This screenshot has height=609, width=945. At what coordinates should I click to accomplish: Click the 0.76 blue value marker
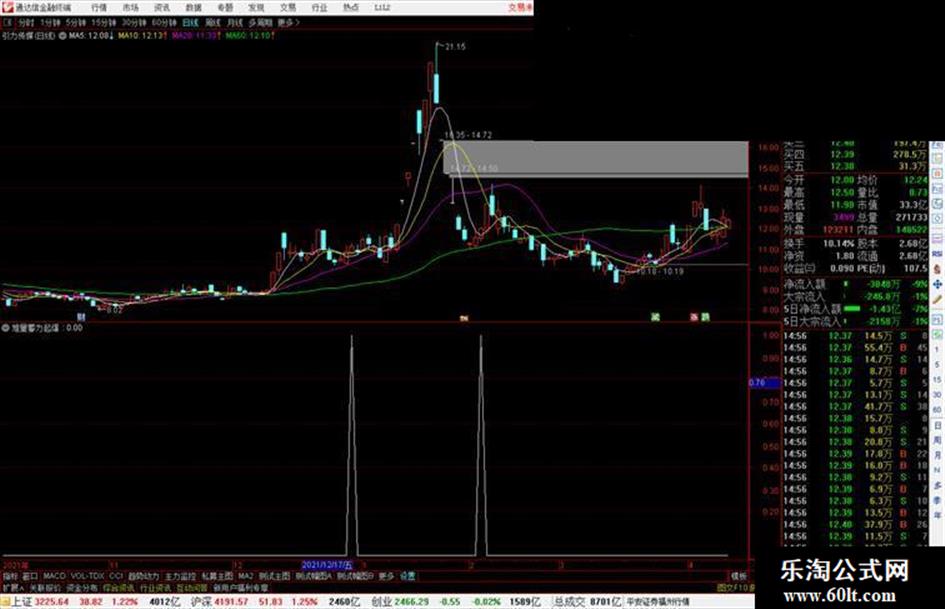(764, 382)
